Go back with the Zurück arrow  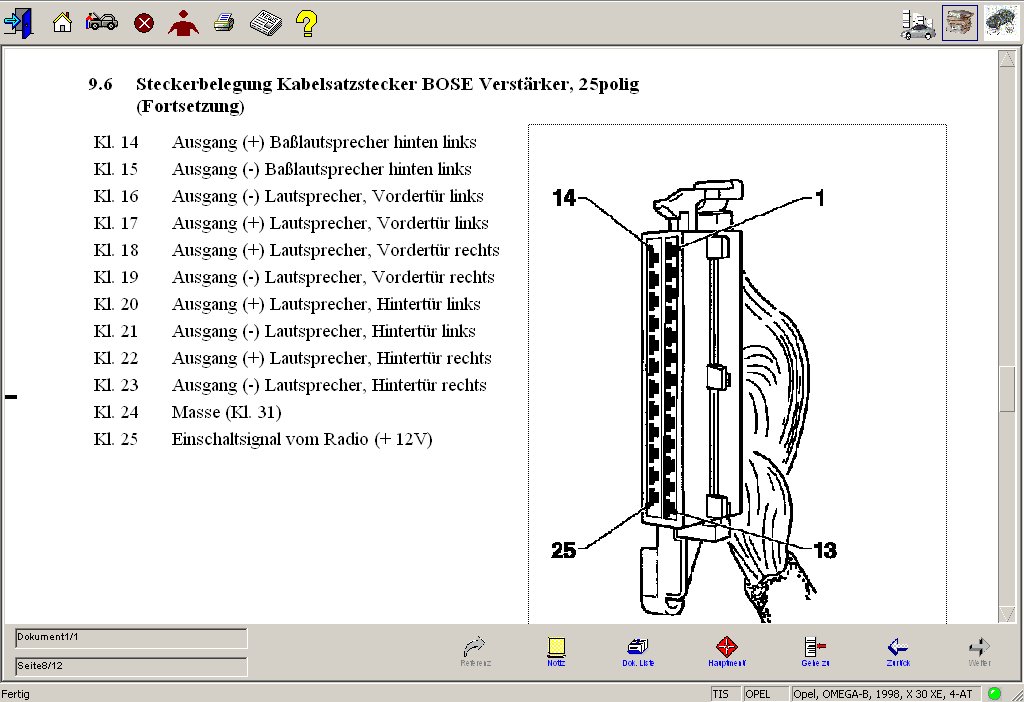pyautogui.click(x=897, y=651)
